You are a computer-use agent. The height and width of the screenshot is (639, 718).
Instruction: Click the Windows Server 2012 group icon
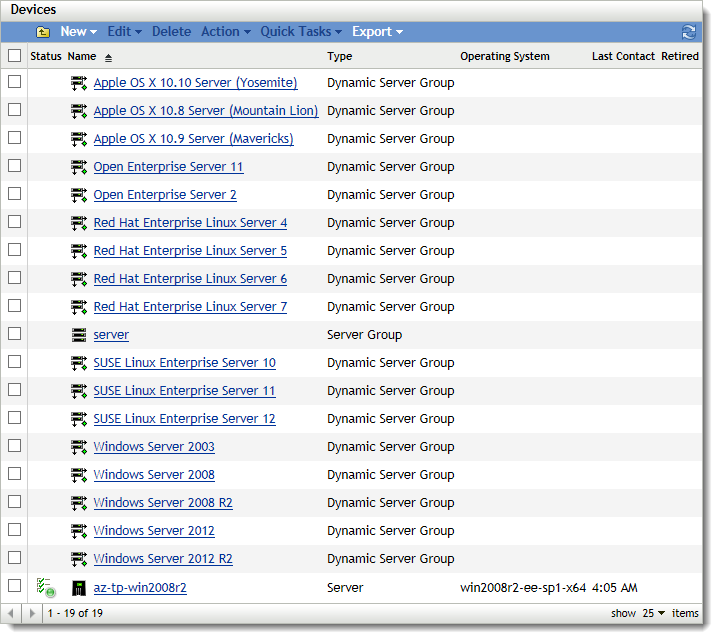coord(79,531)
